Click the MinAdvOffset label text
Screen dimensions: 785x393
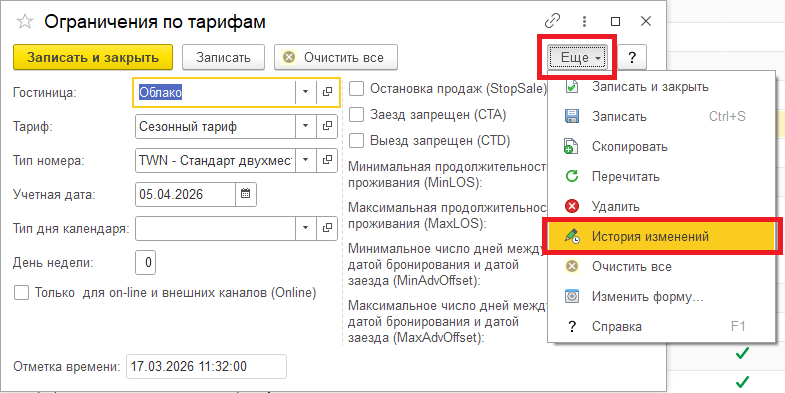pos(446,264)
